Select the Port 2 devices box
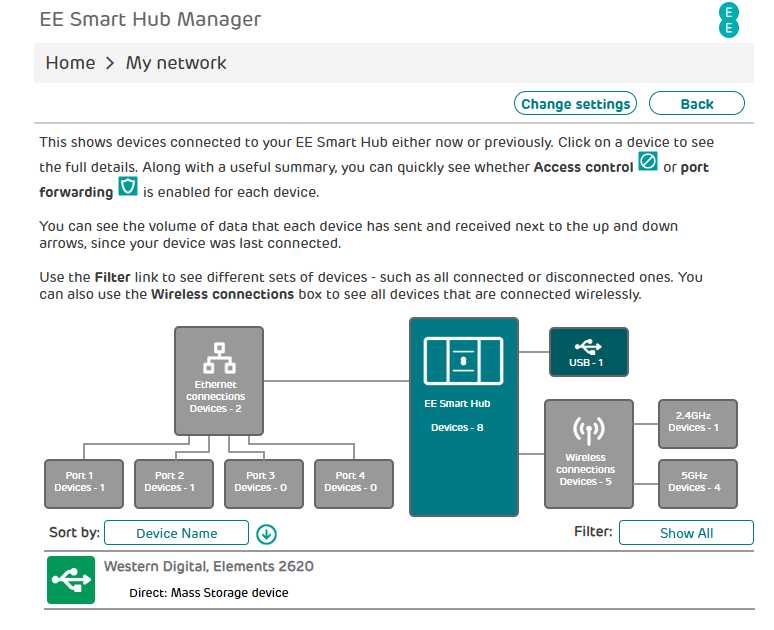This screenshot has height=630, width=774. (x=174, y=484)
